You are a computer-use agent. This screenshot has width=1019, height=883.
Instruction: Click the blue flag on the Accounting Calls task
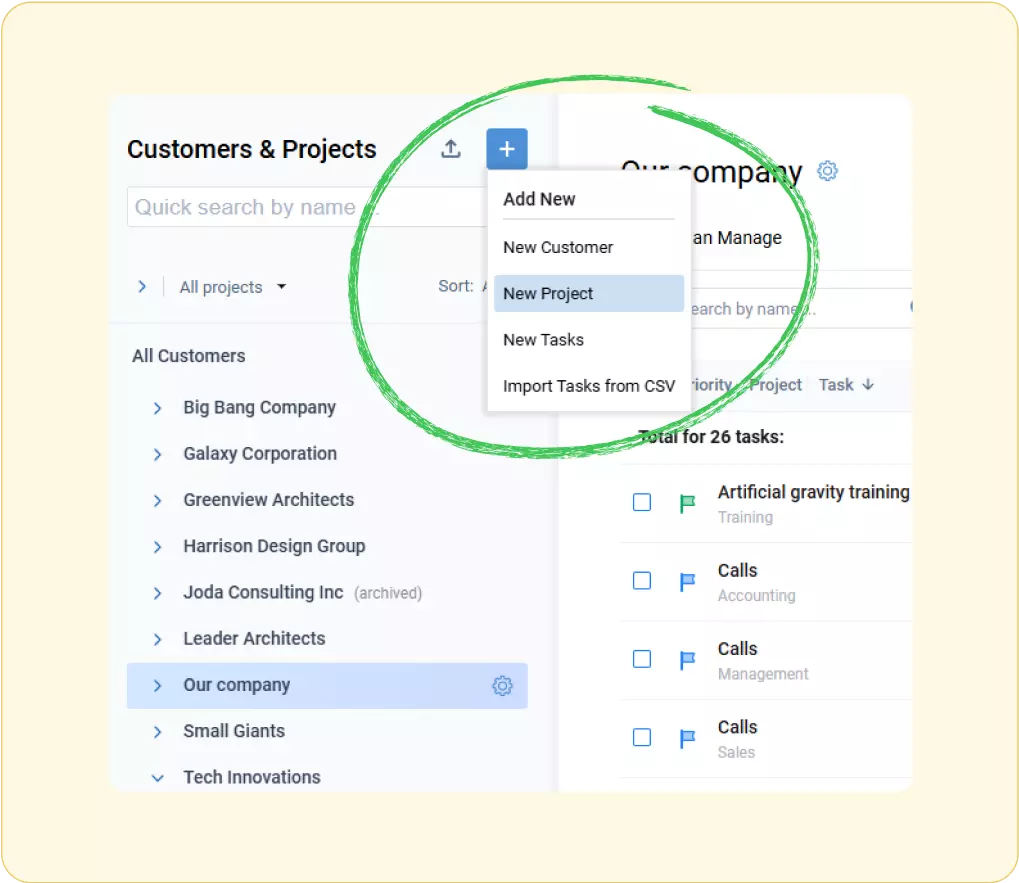point(686,581)
